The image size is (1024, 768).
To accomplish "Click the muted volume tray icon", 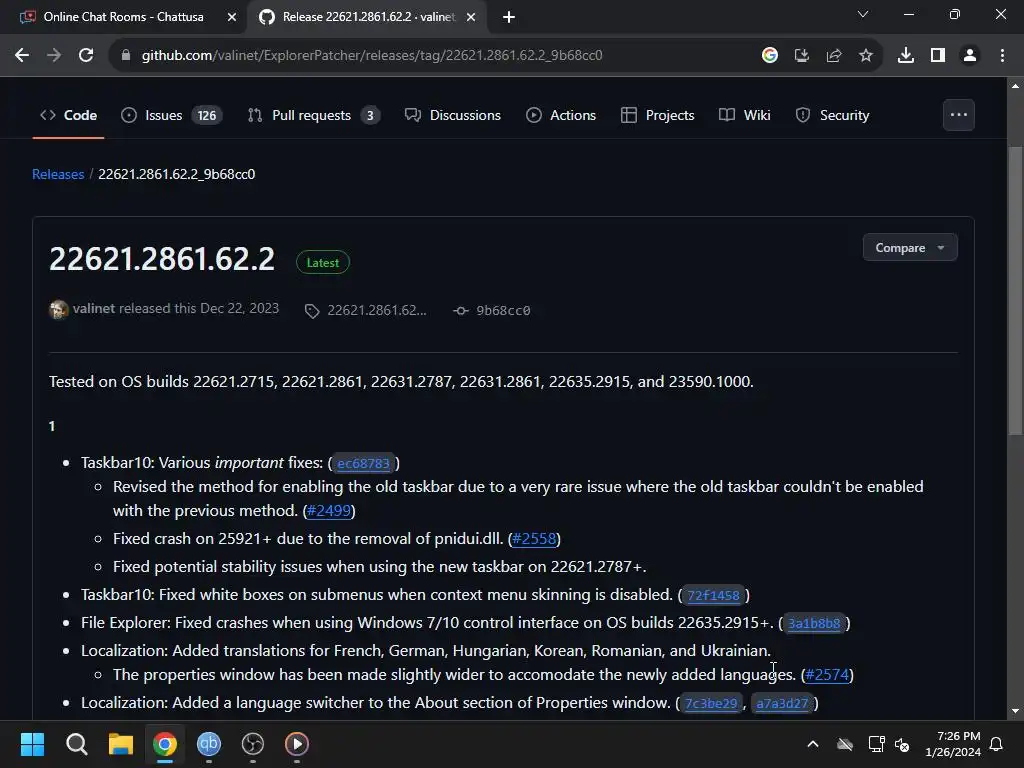I will [x=902, y=744].
